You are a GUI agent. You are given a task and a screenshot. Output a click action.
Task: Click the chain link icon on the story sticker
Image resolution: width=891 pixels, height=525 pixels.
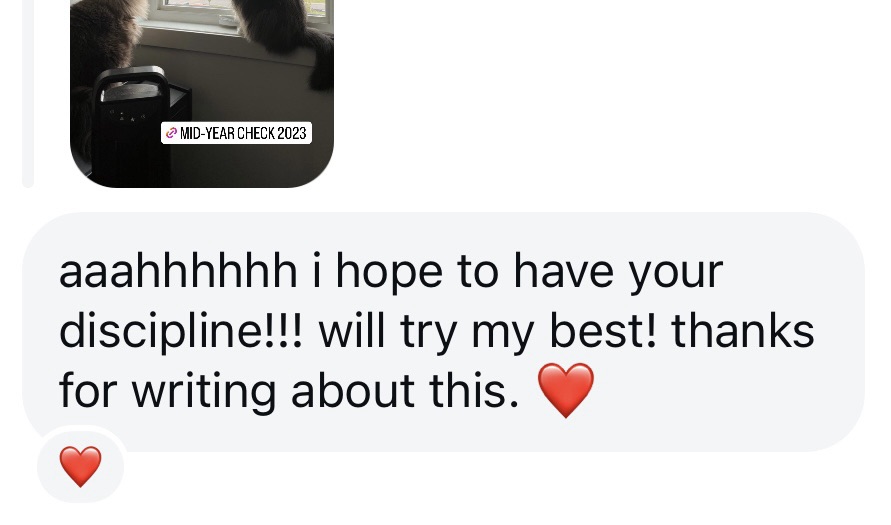click(171, 133)
